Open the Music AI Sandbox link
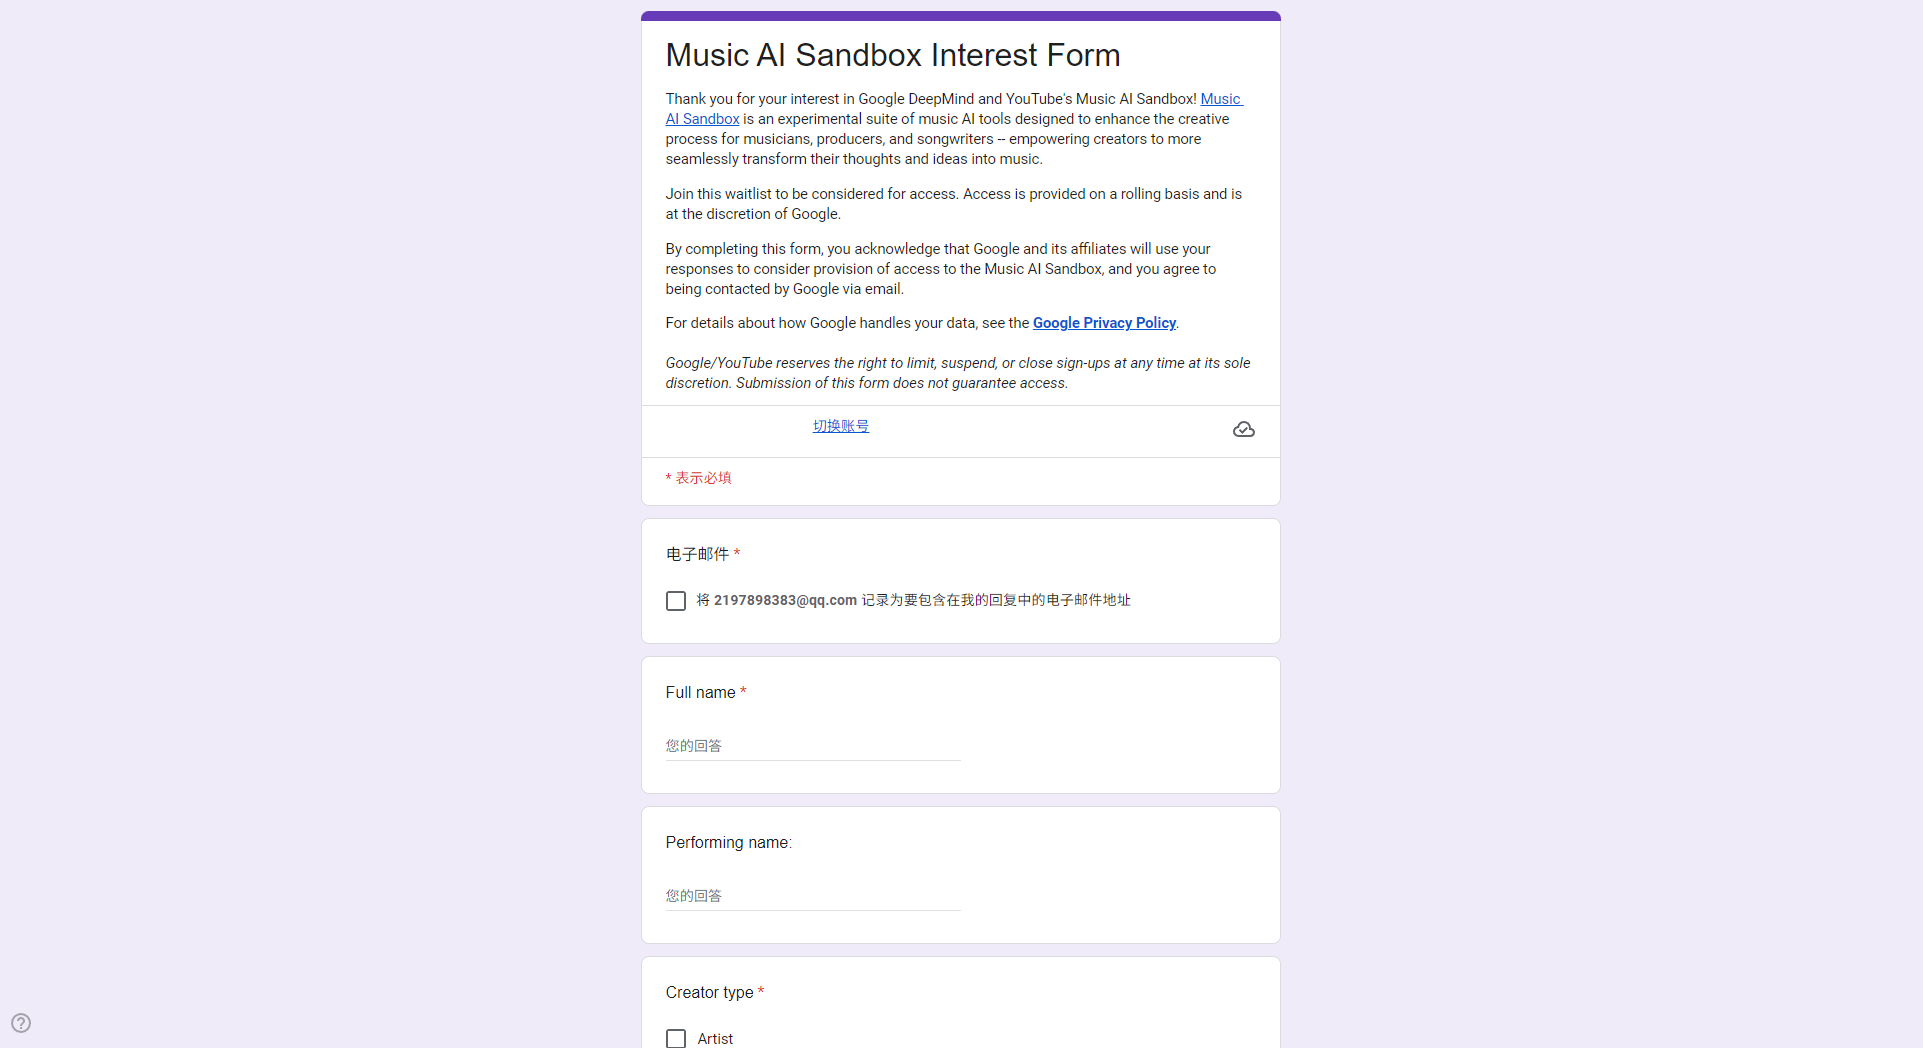 coord(1220,99)
